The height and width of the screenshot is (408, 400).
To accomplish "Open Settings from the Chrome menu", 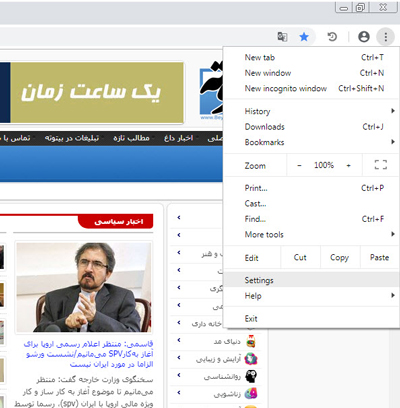I will pyautogui.click(x=311, y=280).
